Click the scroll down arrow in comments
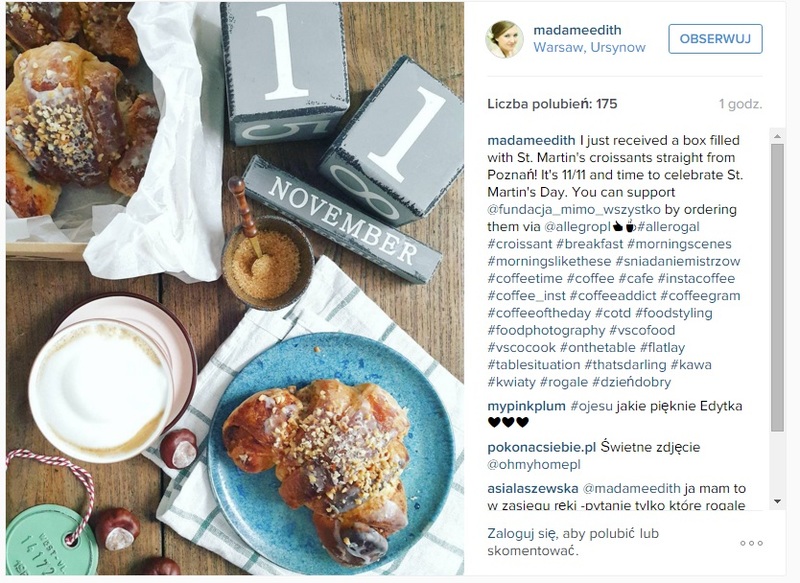The image size is (800, 583). [x=777, y=502]
